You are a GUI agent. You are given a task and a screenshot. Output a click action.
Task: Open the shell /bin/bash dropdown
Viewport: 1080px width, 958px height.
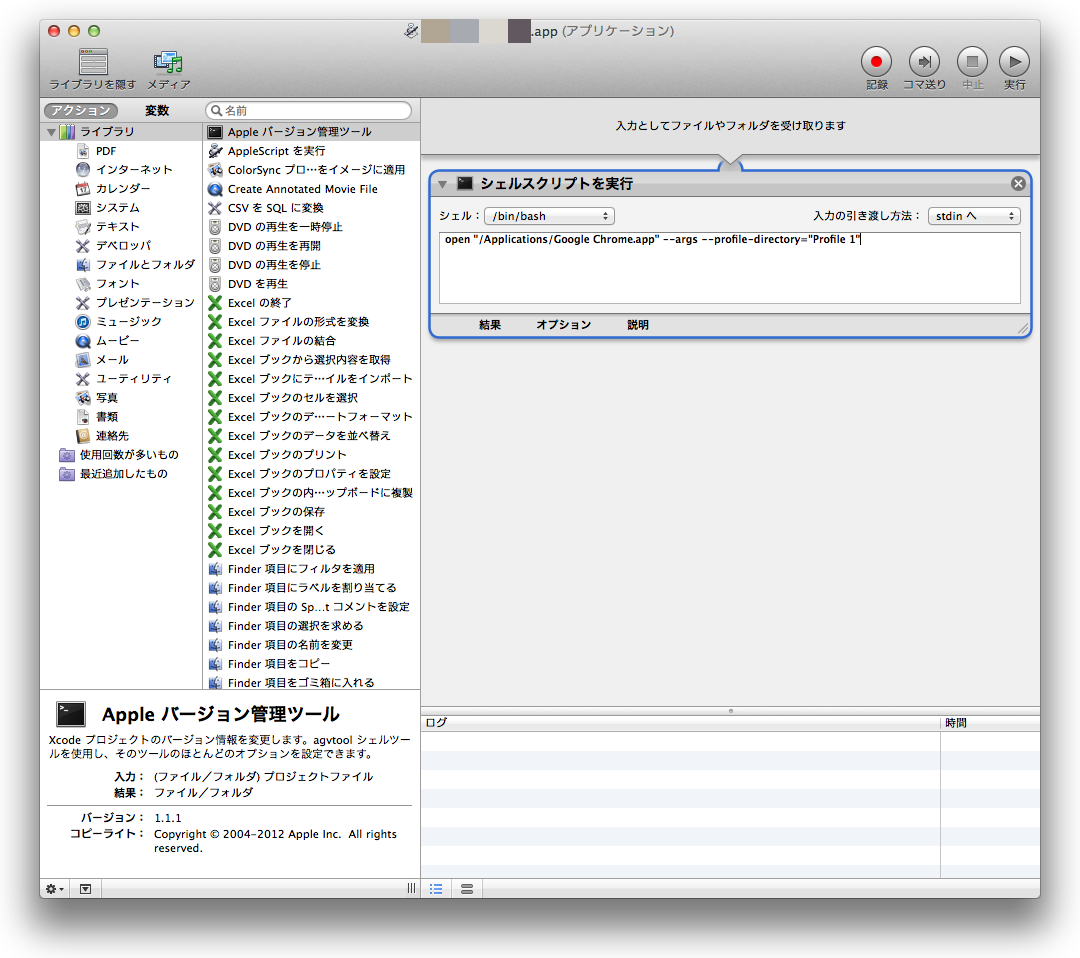(549, 216)
